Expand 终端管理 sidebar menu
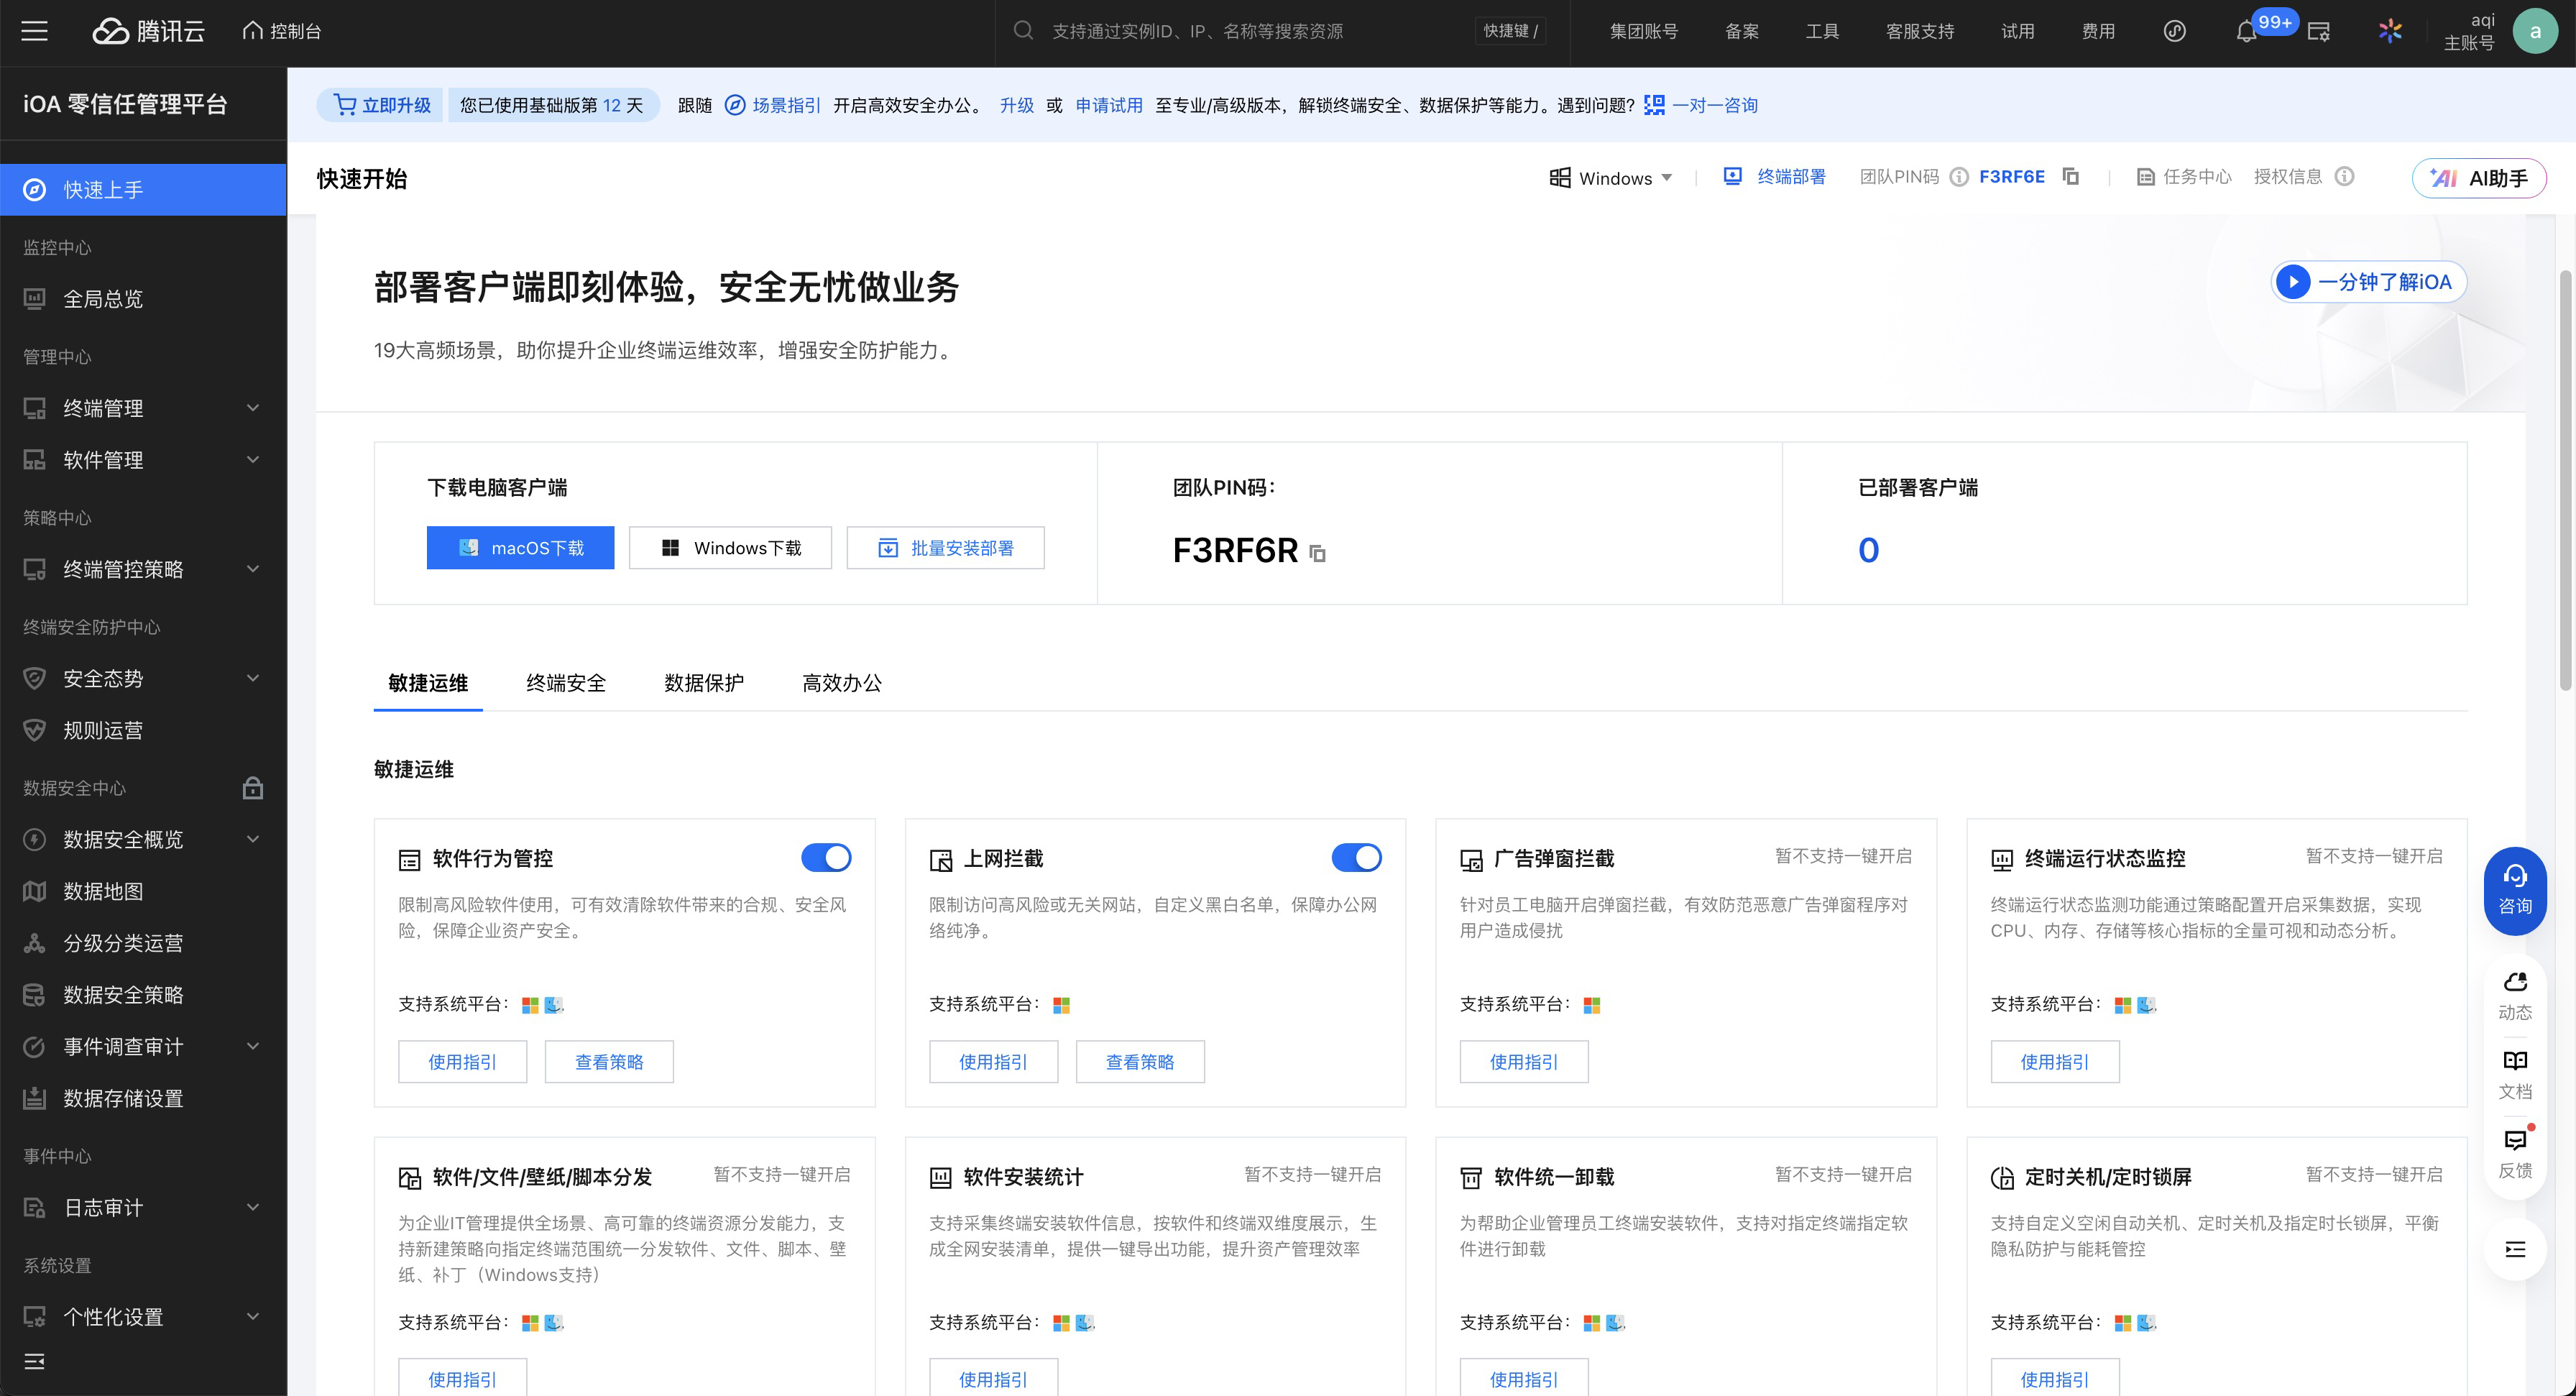Screen dimensions: 2576x1396 pyautogui.click(x=143, y=408)
